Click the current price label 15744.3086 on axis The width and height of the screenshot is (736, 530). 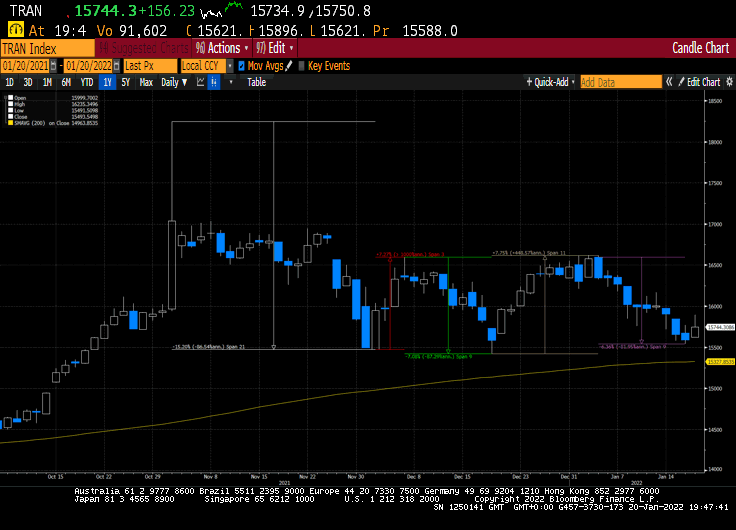[x=721, y=327]
